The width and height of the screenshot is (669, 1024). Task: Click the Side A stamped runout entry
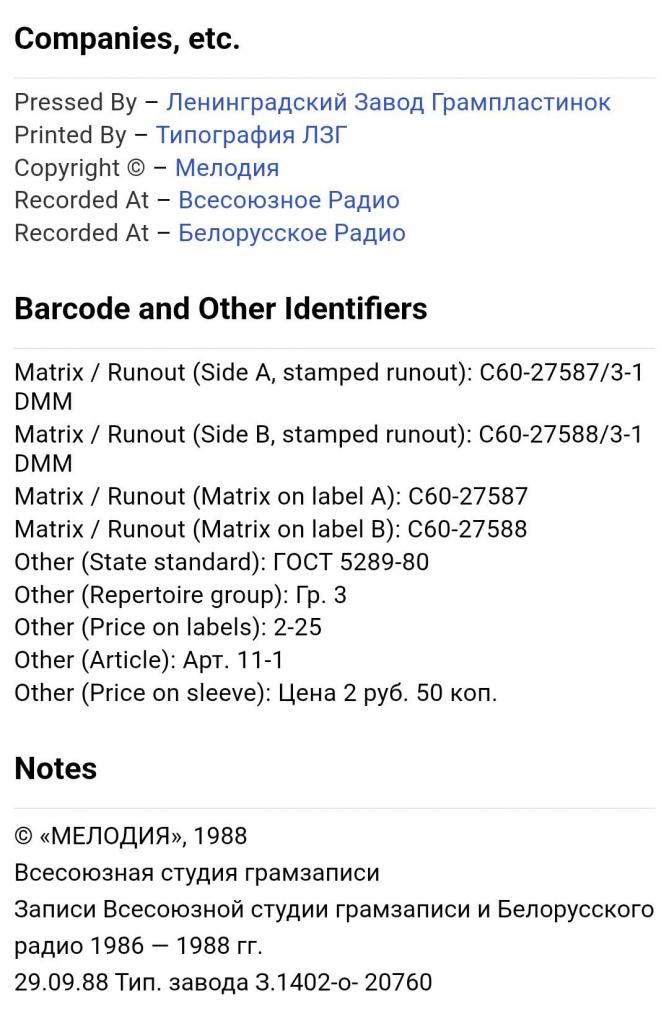[328, 373]
